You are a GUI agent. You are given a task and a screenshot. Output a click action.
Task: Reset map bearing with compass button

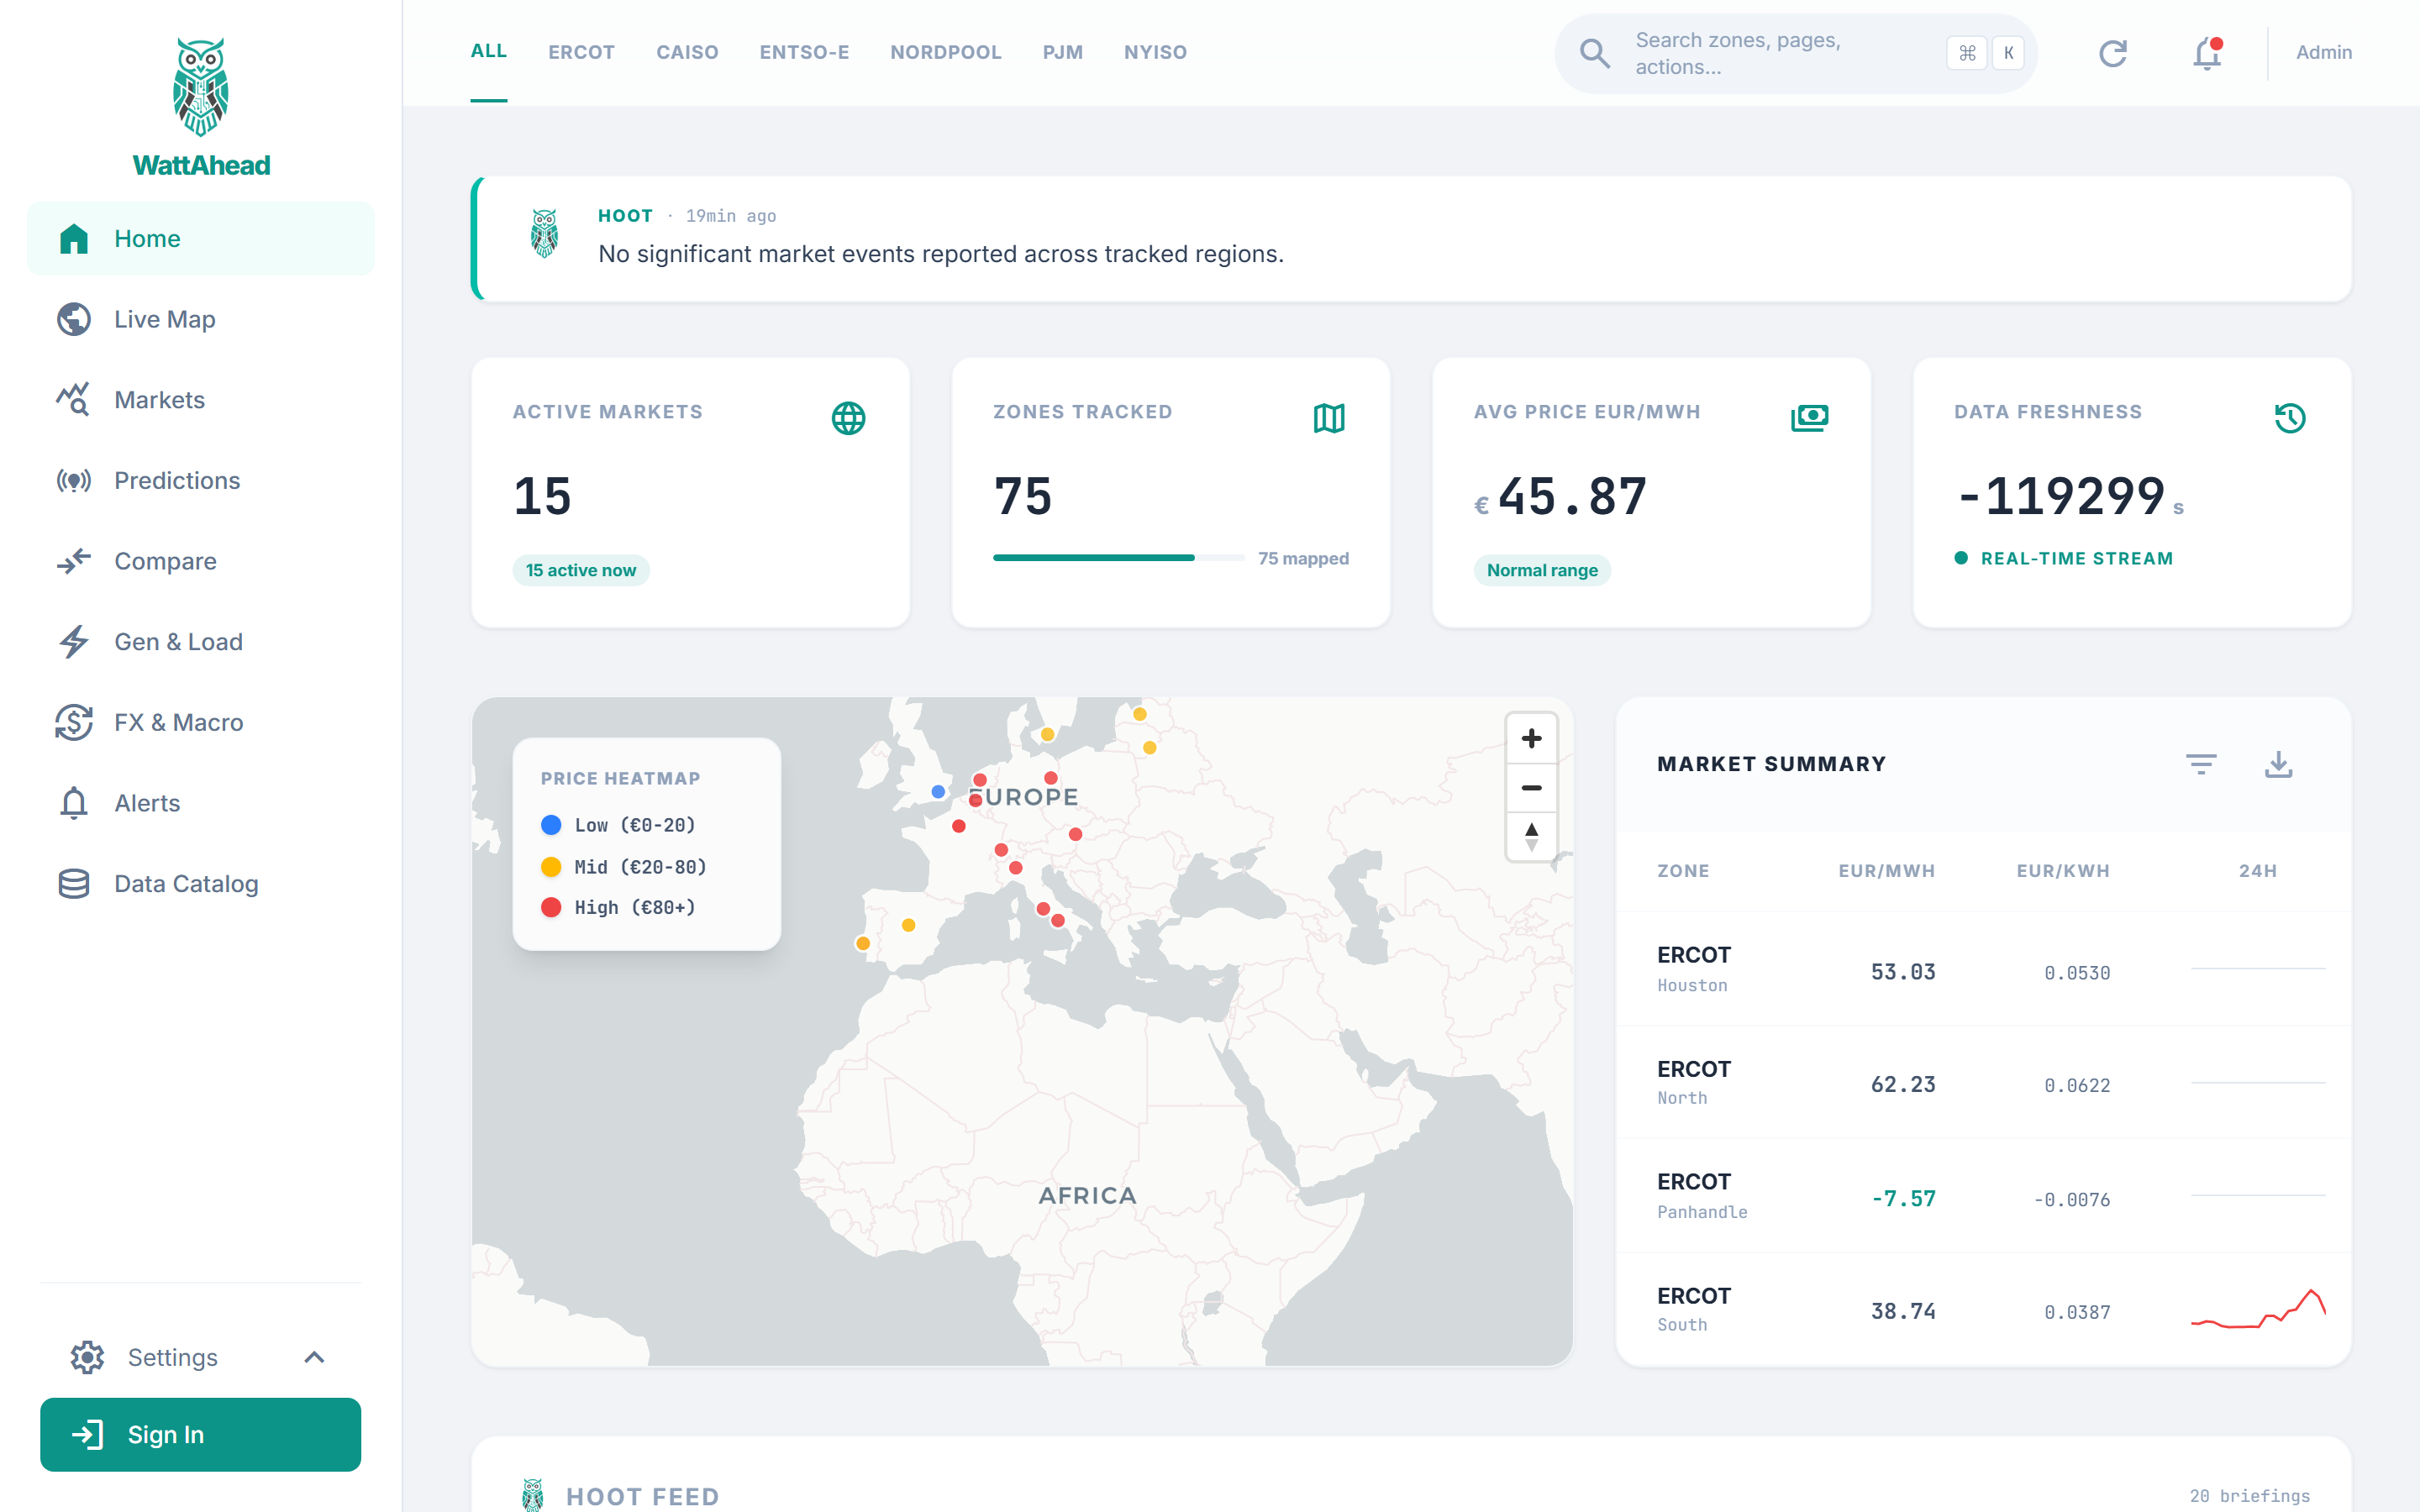pos(1531,836)
